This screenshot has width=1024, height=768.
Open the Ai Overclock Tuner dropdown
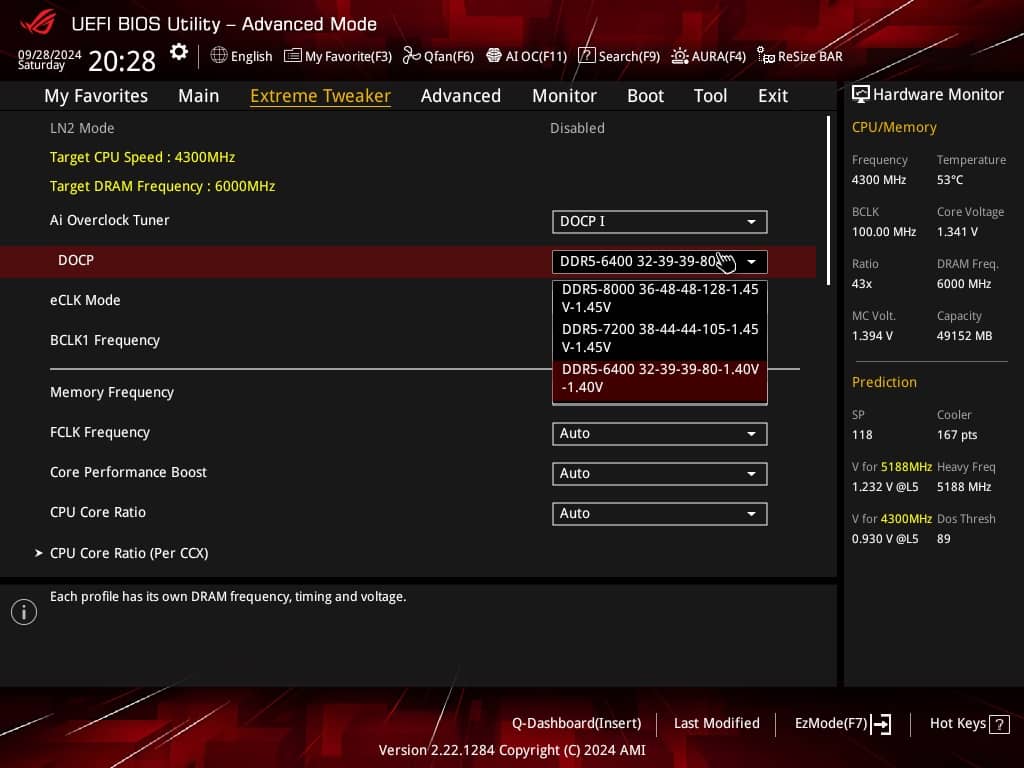point(660,221)
